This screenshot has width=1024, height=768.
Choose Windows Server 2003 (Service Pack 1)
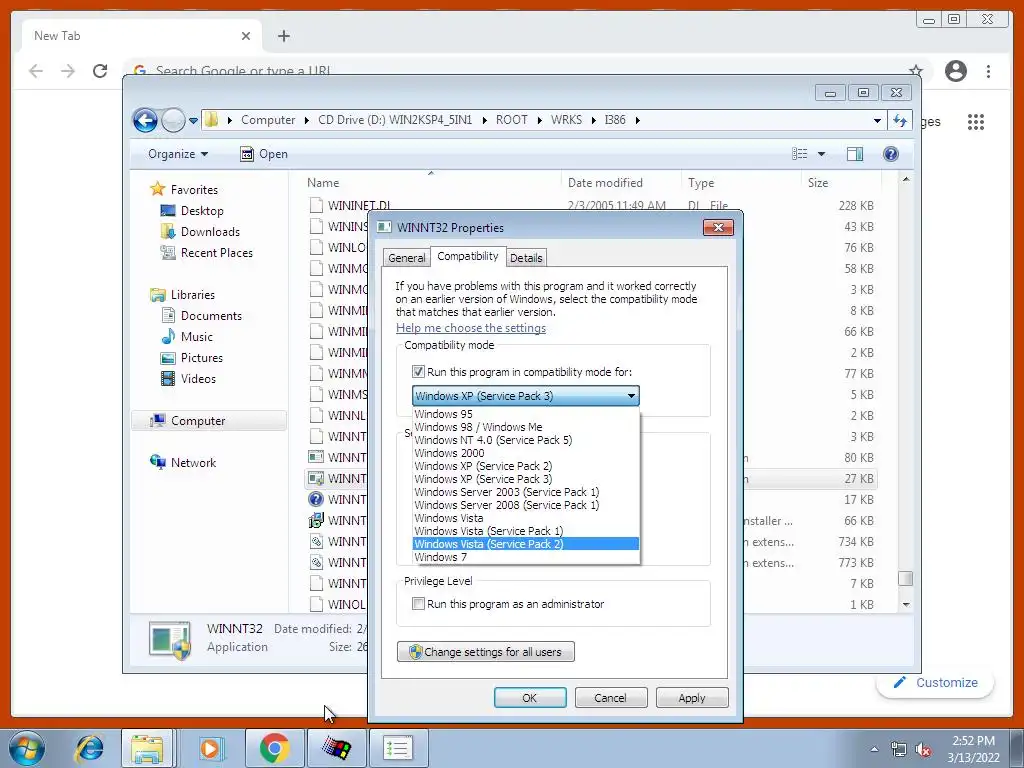(x=526, y=492)
